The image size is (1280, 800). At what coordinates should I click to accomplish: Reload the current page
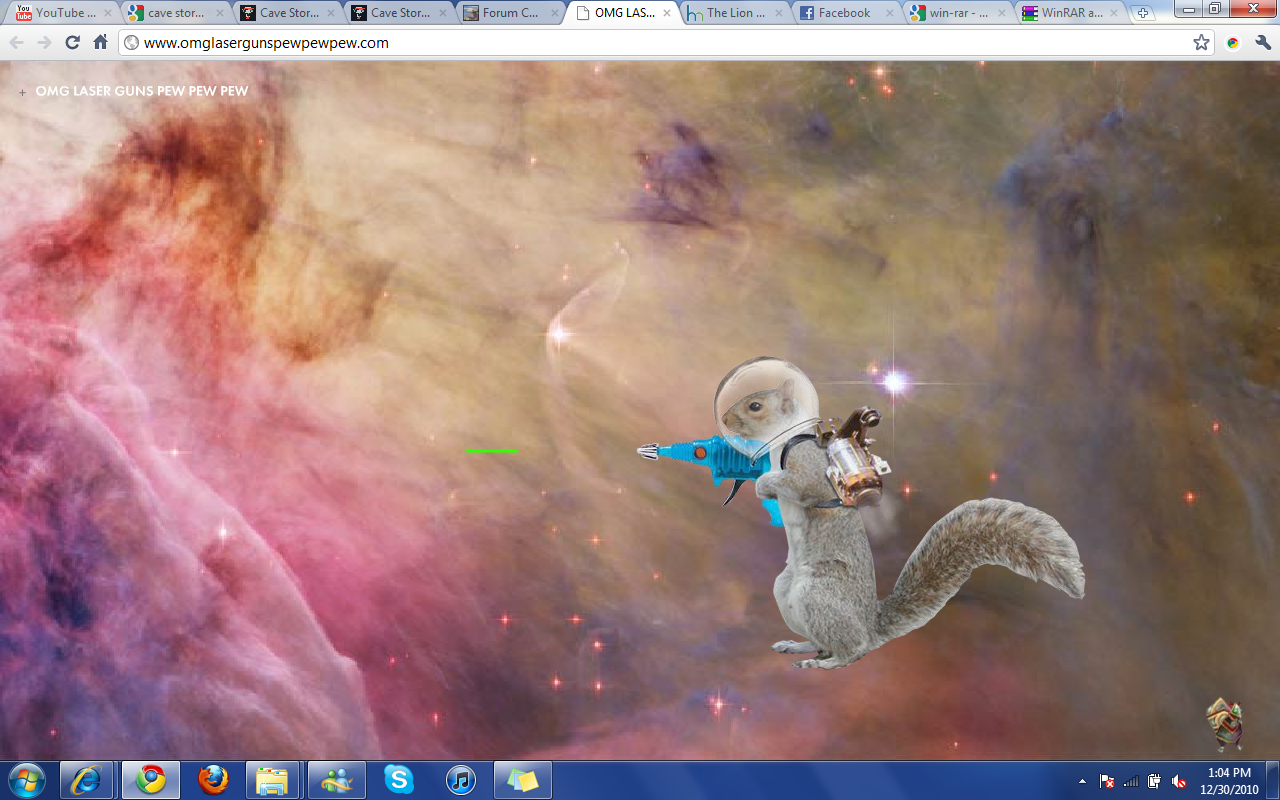[72, 43]
